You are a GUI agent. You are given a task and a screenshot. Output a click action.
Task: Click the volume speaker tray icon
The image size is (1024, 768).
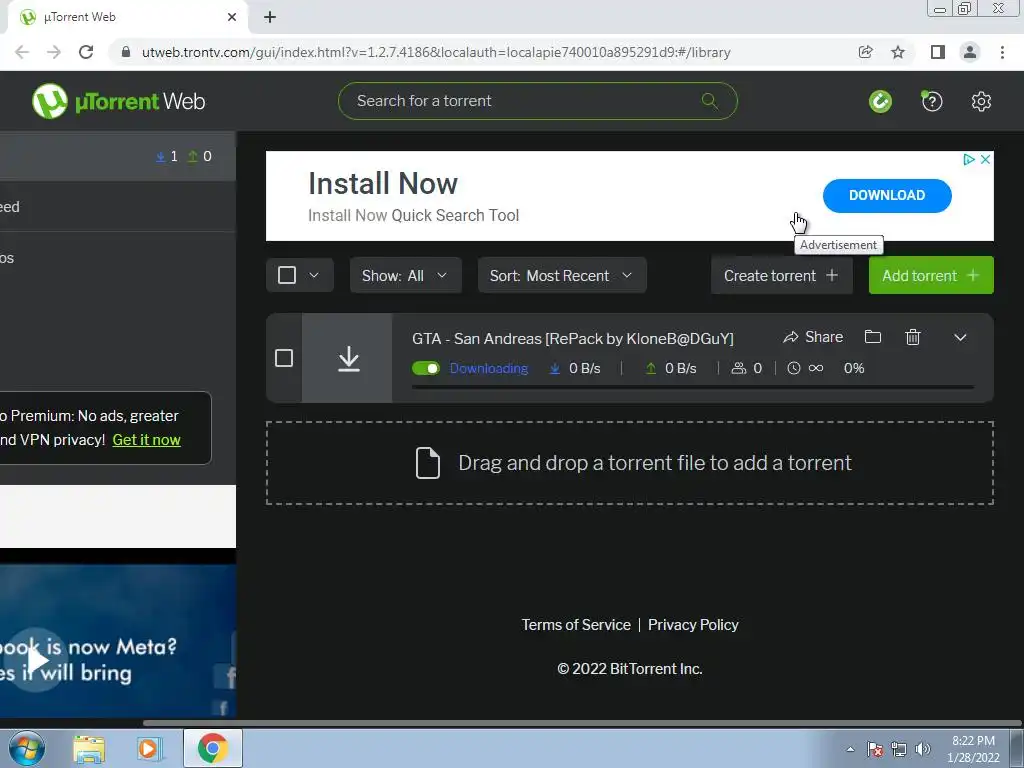(x=923, y=749)
